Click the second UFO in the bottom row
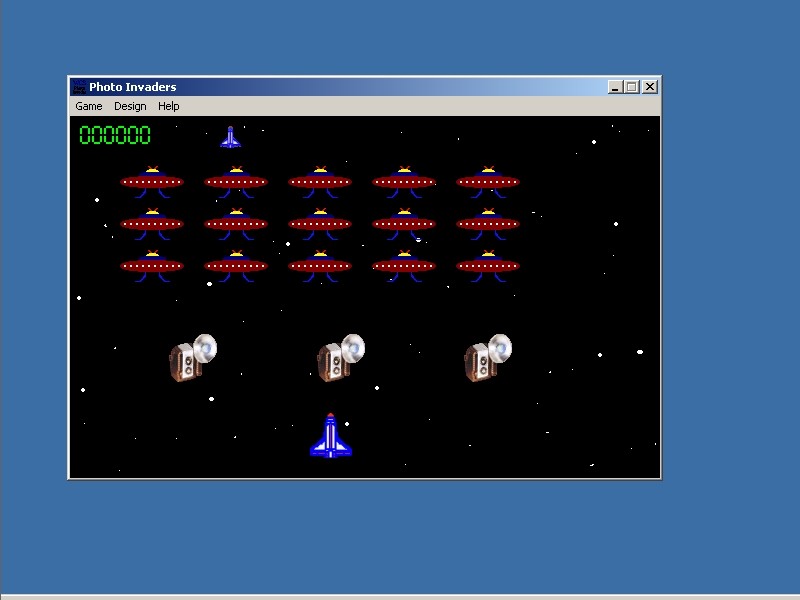Image resolution: width=800 pixels, height=600 pixels. click(x=236, y=266)
